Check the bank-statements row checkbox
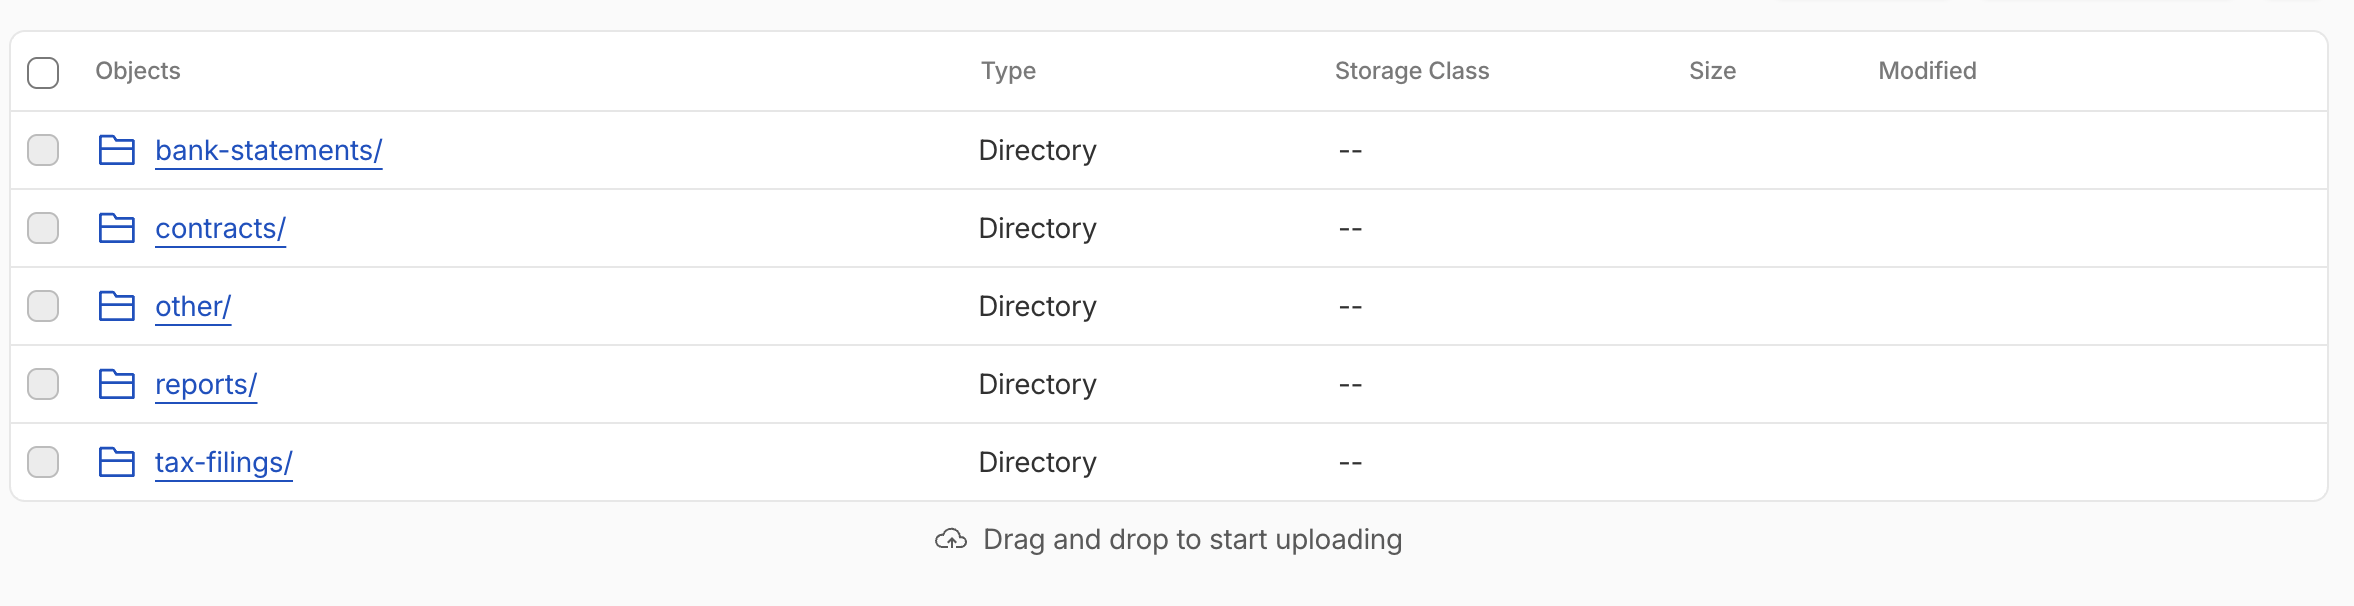The image size is (2354, 606). (x=43, y=150)
